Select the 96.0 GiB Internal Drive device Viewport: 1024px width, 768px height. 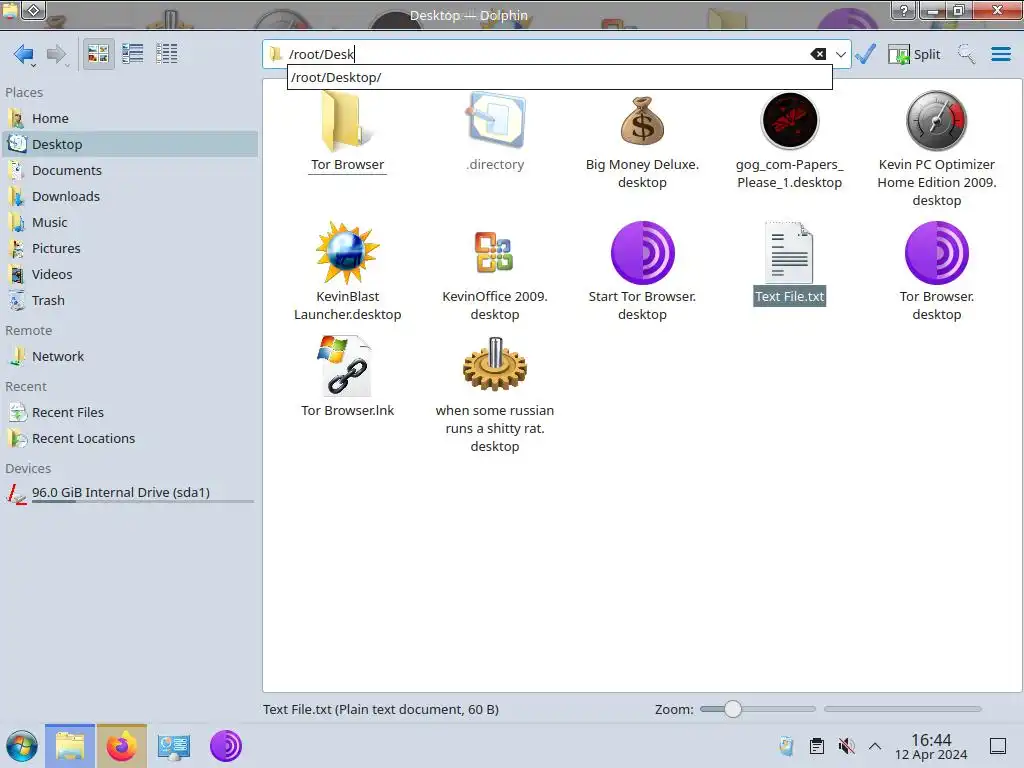[x=130, y=494]
